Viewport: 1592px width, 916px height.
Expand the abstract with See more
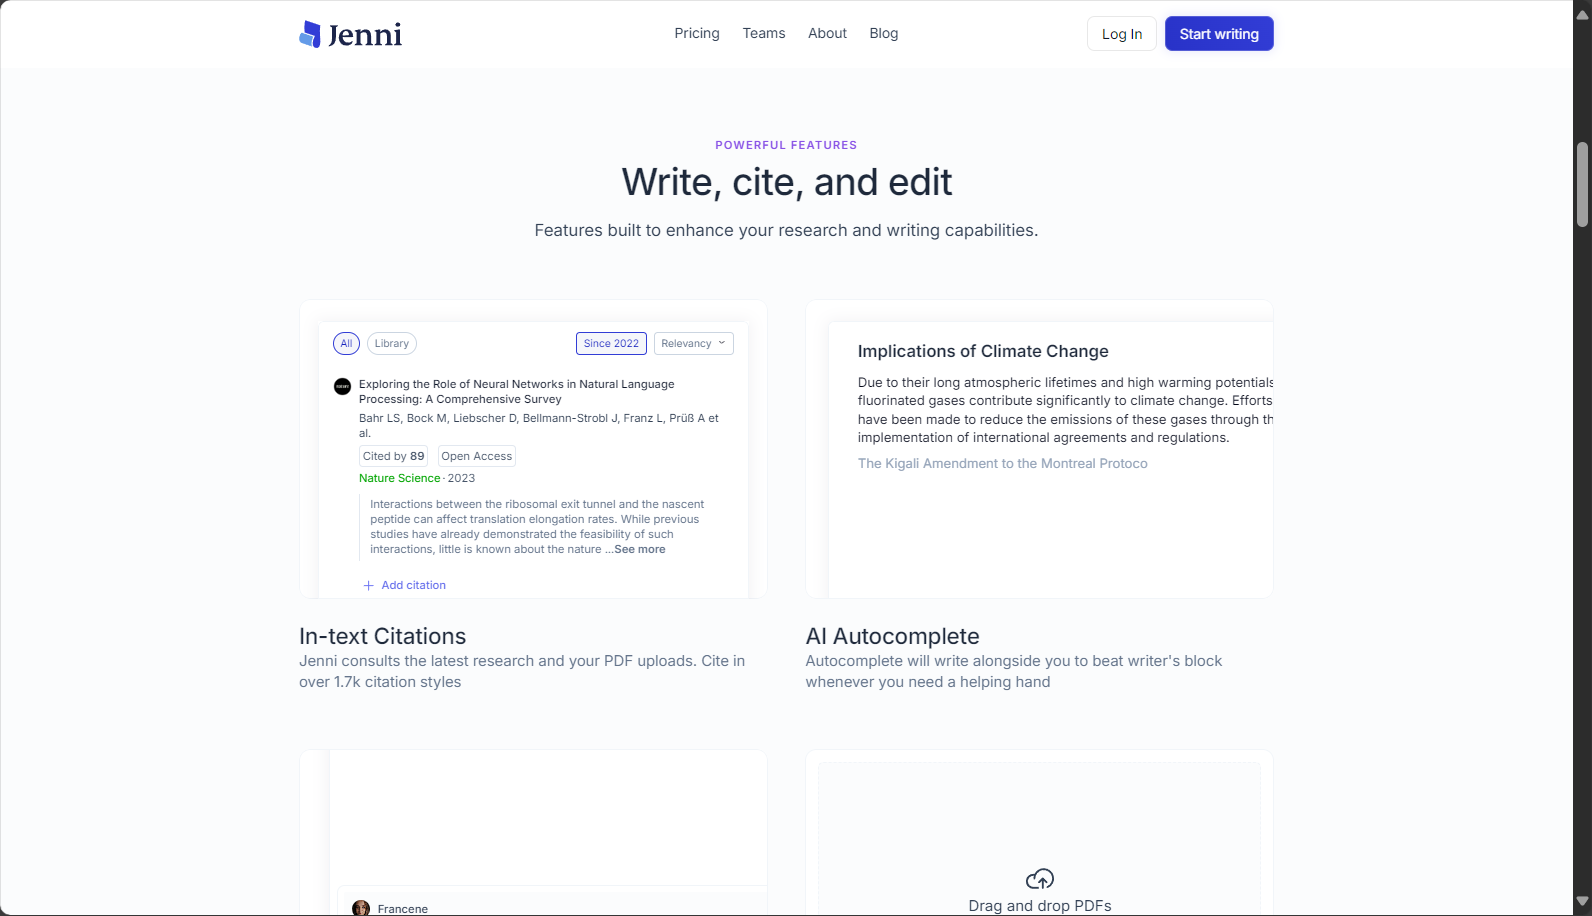[x=640, y=549]
